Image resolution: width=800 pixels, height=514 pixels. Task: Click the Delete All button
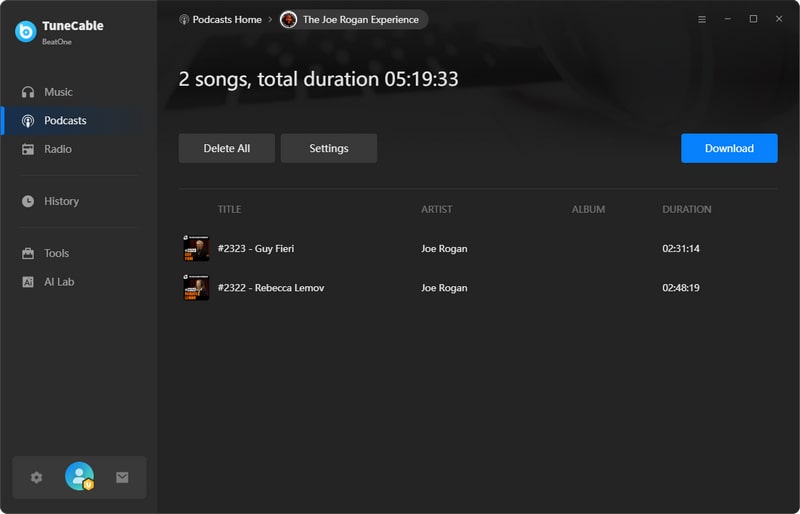[x=227, y=148]
